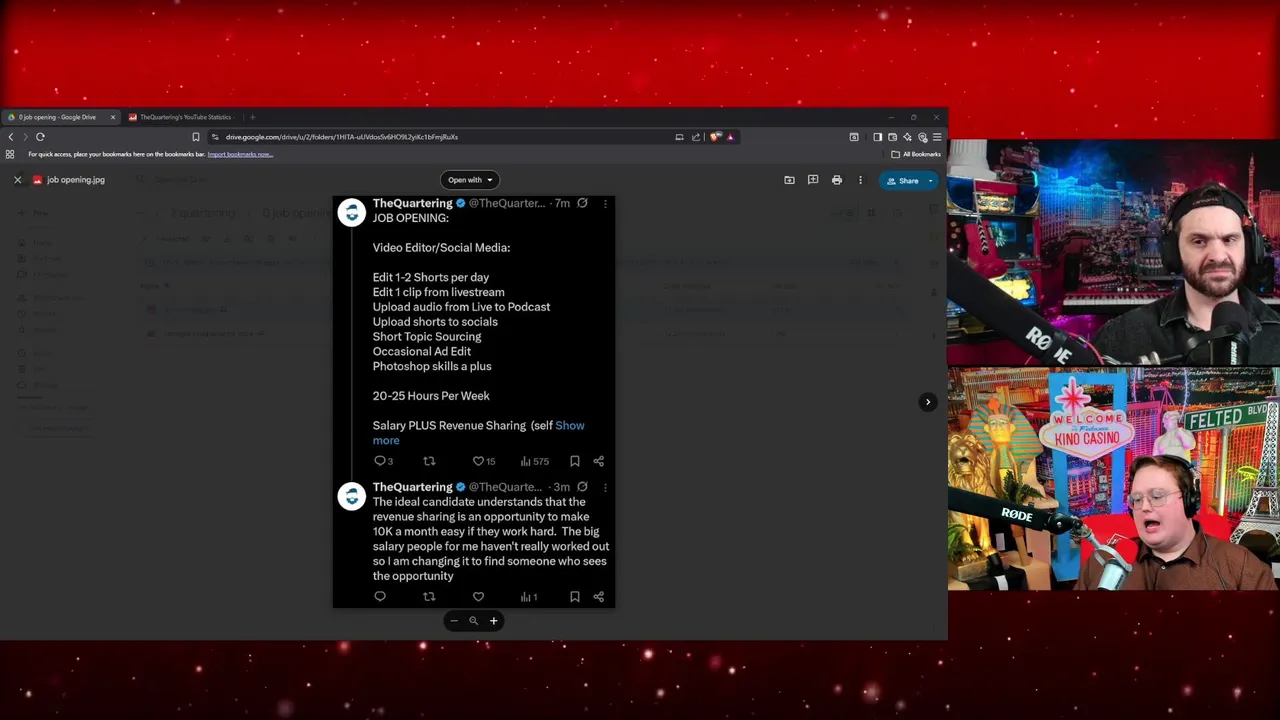Click the bookmark icon on second tweet

coord(575,597)
